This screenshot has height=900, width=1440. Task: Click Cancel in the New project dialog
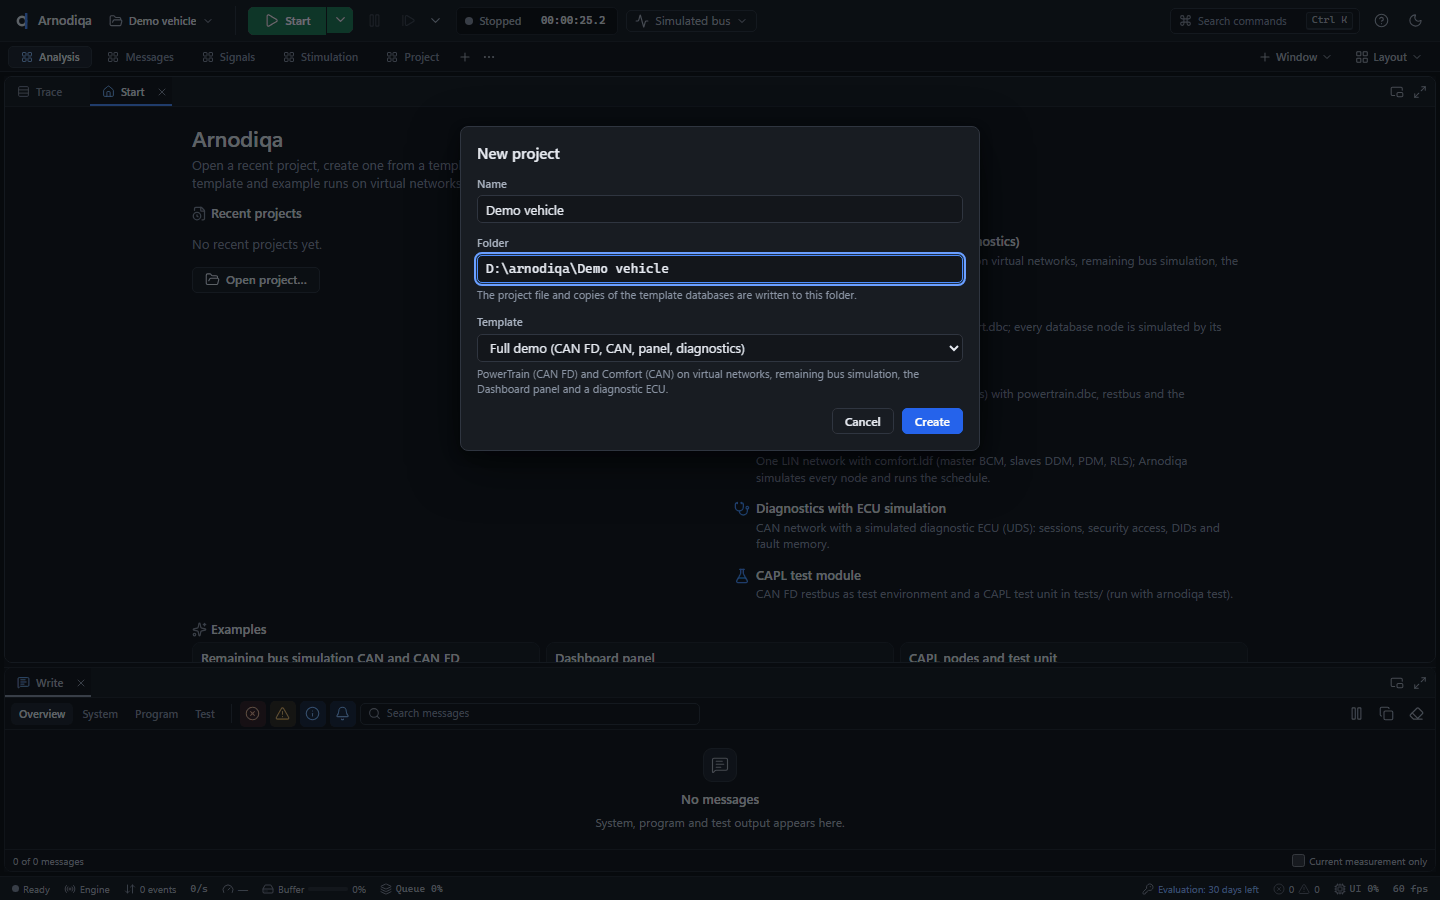pyautogui.click(x=862, y=421)
